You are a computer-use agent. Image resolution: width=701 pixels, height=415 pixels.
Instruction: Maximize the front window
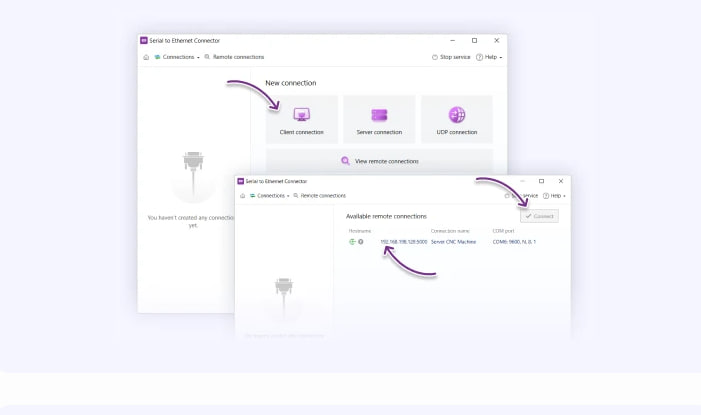tap(541, 181)
